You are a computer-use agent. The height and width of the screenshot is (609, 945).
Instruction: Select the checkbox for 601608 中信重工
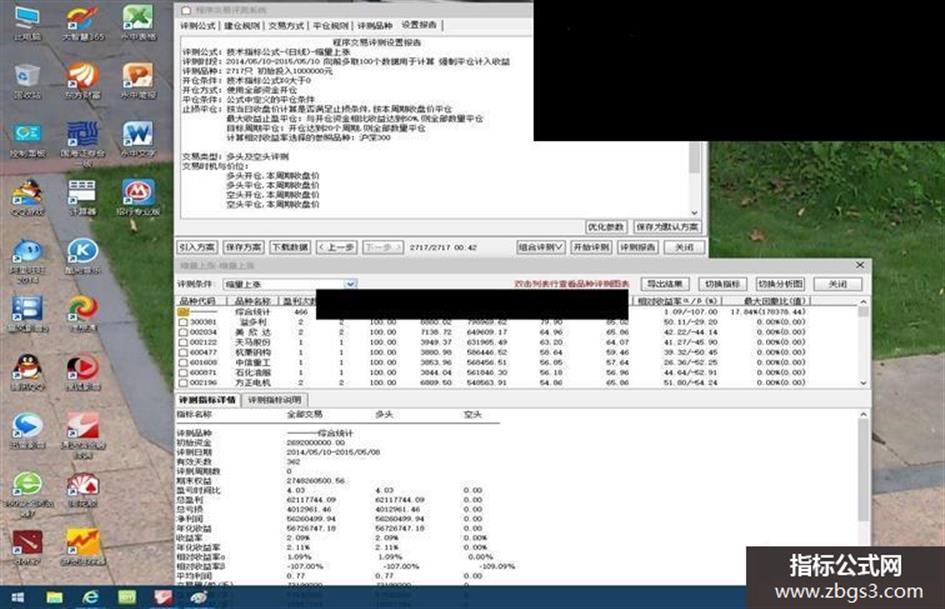[183, 362]
